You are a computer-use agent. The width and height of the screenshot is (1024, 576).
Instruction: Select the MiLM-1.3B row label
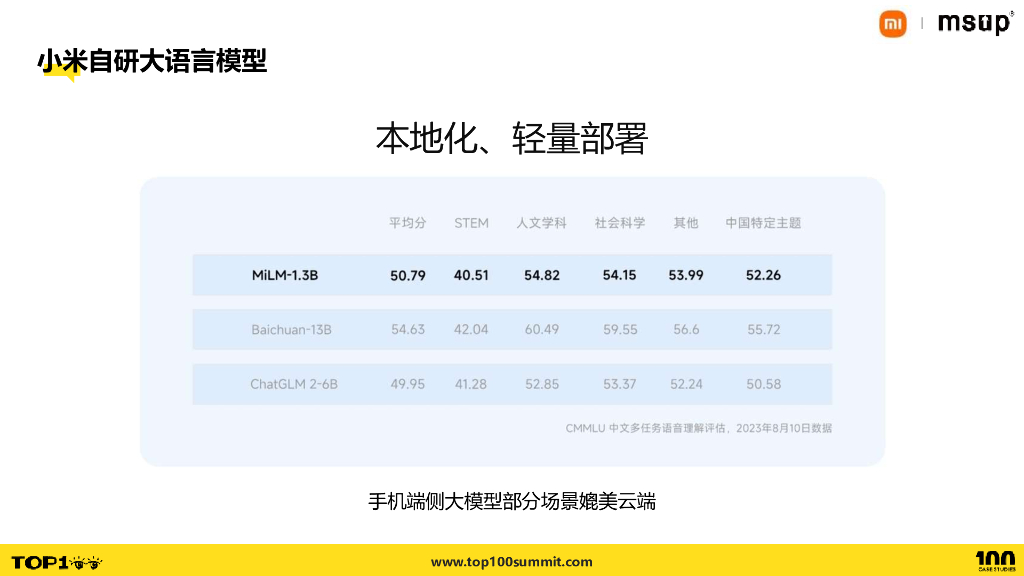tap(285, 276)
